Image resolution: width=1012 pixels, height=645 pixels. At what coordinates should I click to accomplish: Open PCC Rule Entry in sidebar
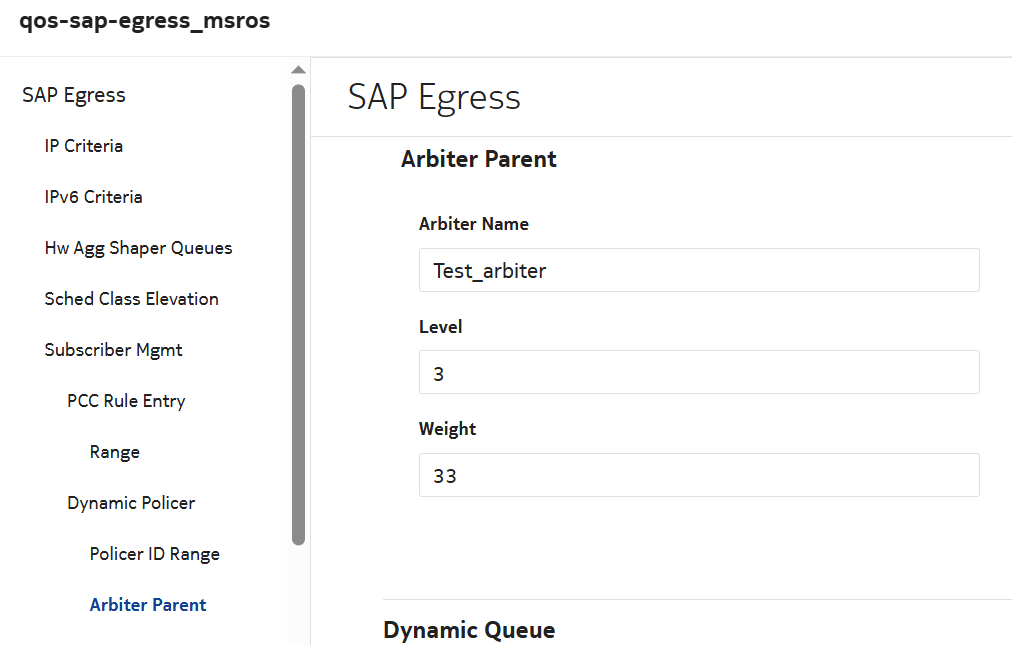(126, 401)
